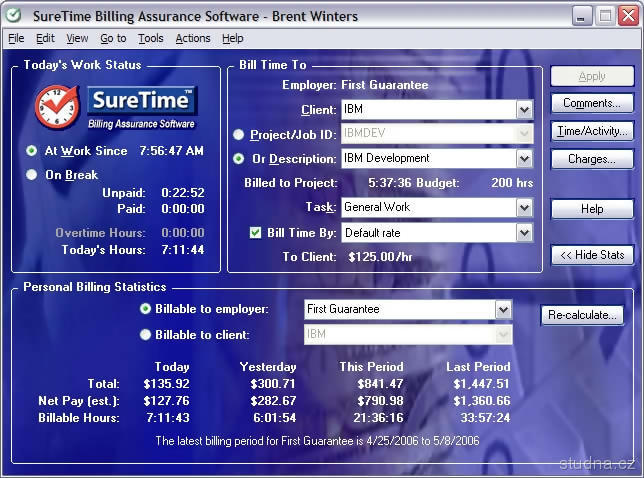This screenshot has height=478, width=644.
Task: Minimize the SureTime window
Action: pyautogui.click(x=582, y=16)
